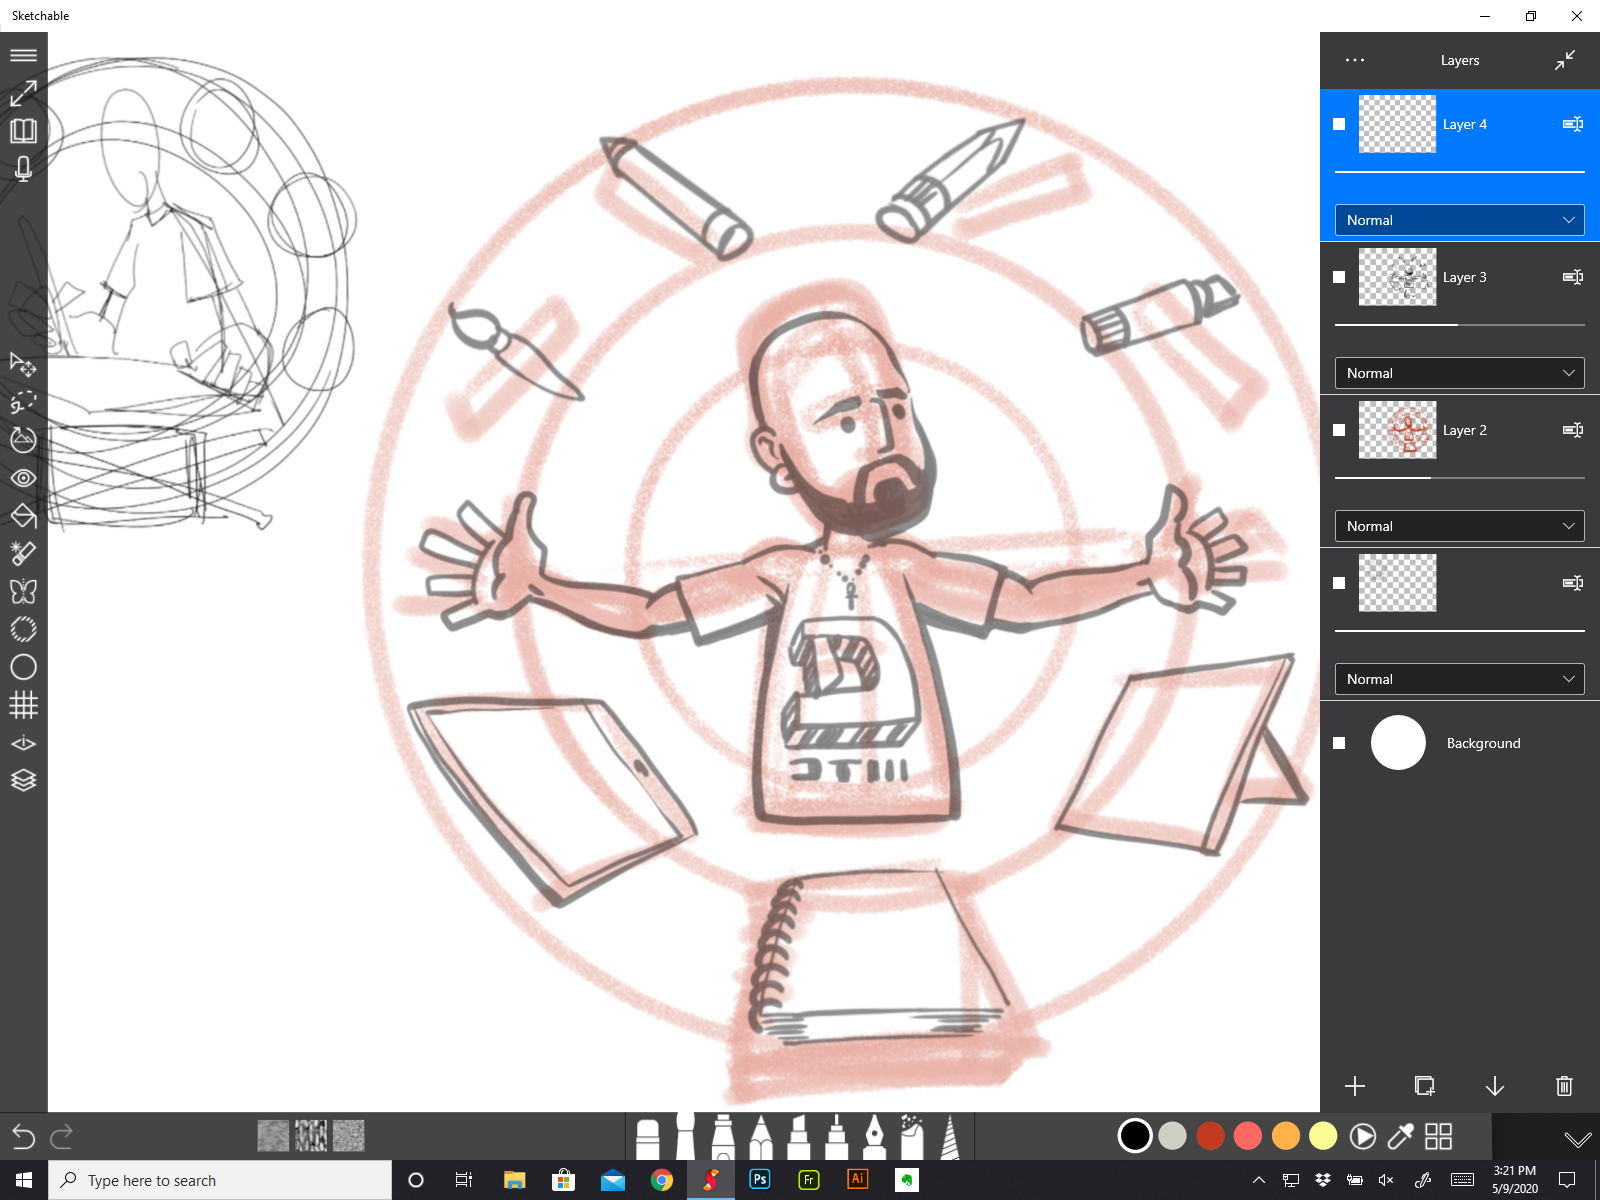
Task: Select the paint bucket fill tool
Action: [23, 516]
